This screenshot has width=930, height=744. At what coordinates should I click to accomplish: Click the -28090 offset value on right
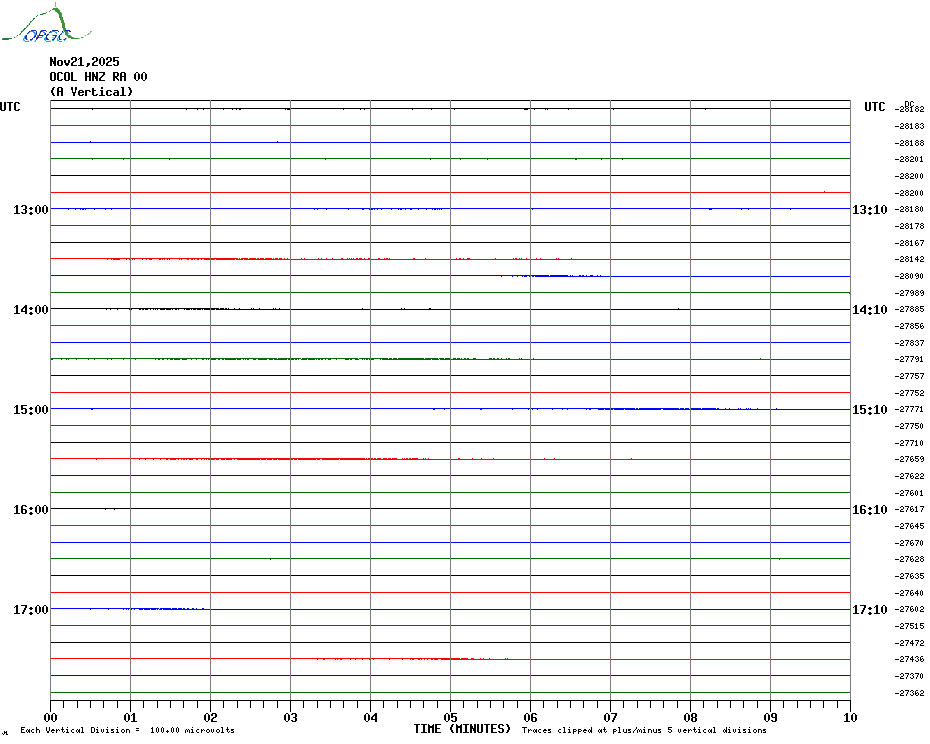pos(911,276)
